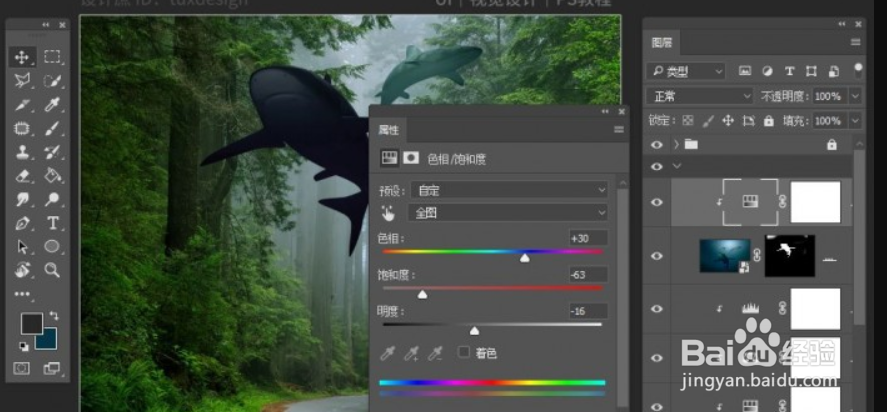
Task: Filter layers by smart object kind
Action: (834, 71)
